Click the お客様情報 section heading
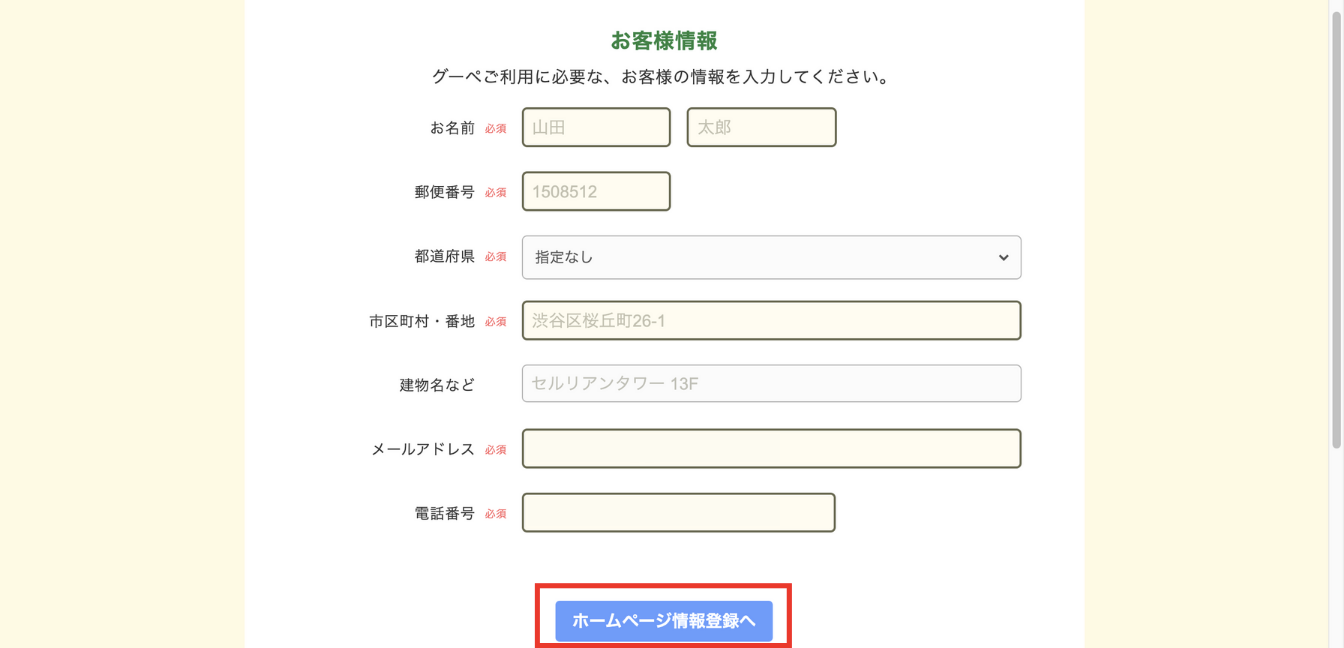Viewport: 1344px width, 648px height. coord(664,41)
